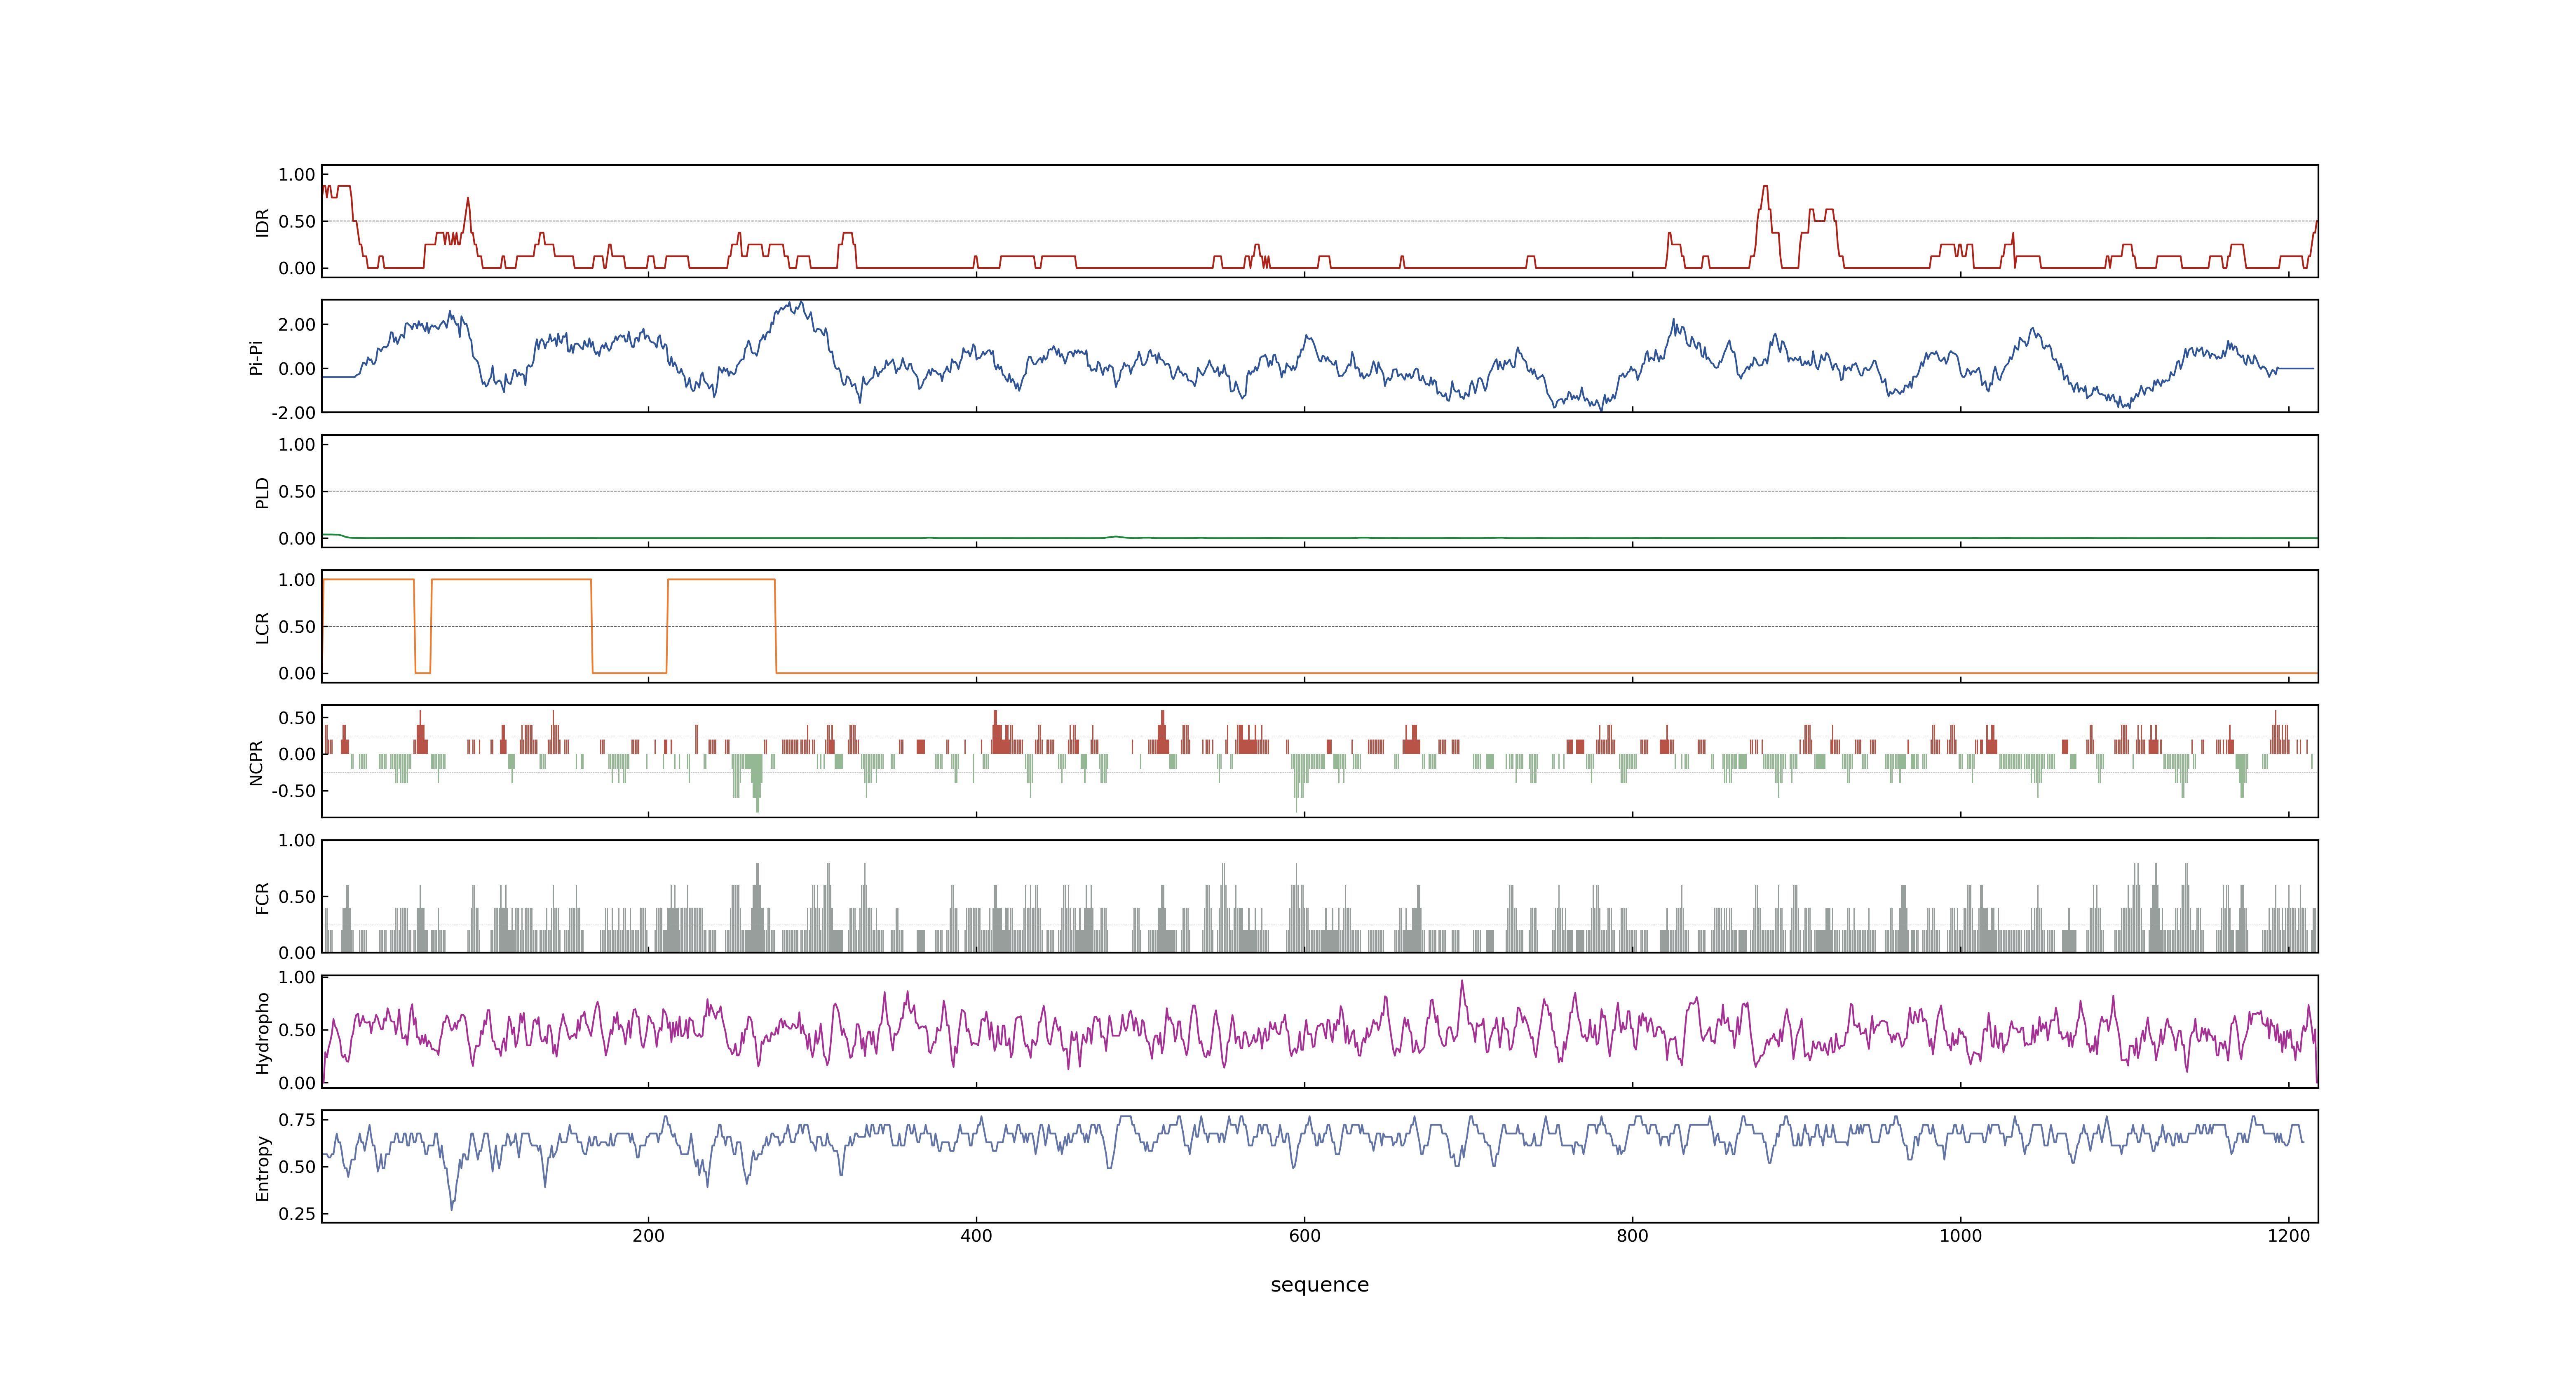Click the IDR y-axis label
This screenshot has width=2576, height=1374.
262,222
